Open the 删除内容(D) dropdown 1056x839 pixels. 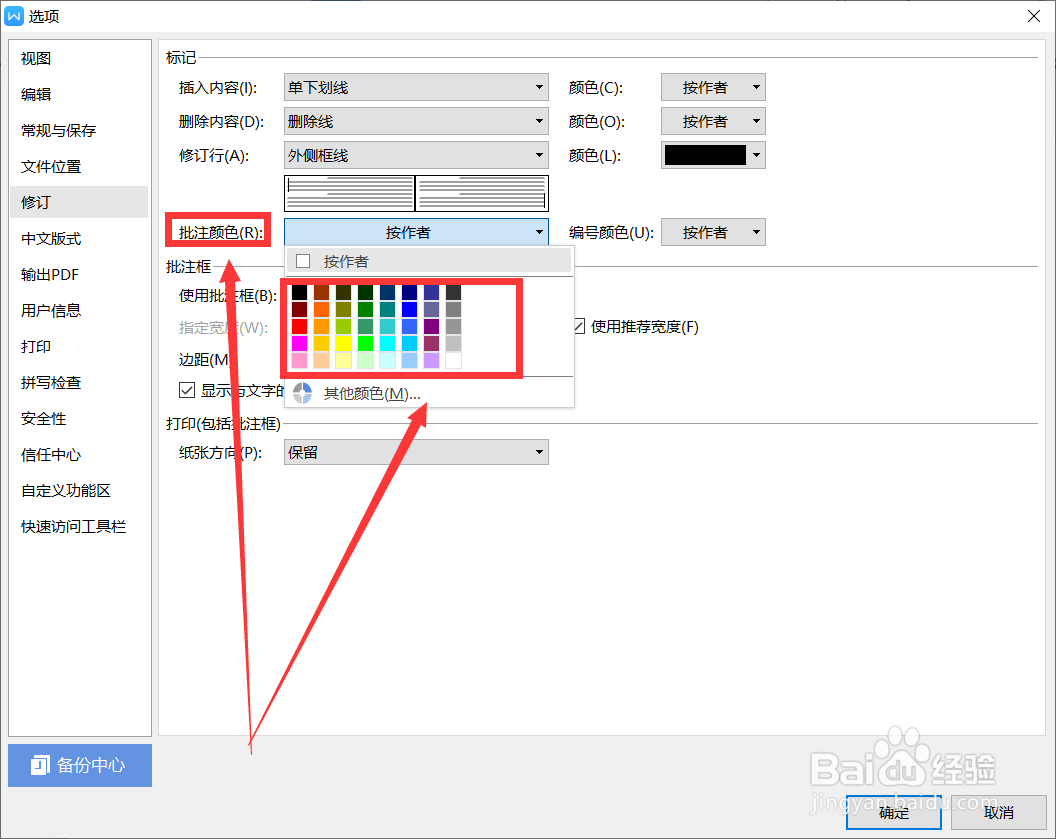pyautogui.click(x=416, y=121)
